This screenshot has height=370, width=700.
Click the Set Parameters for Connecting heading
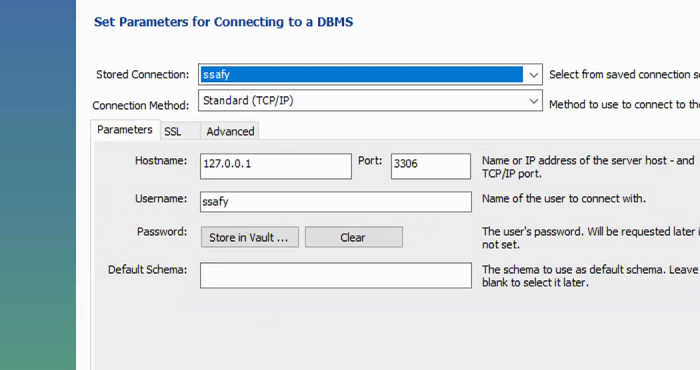pyautogui.click(x=223, y=22)
